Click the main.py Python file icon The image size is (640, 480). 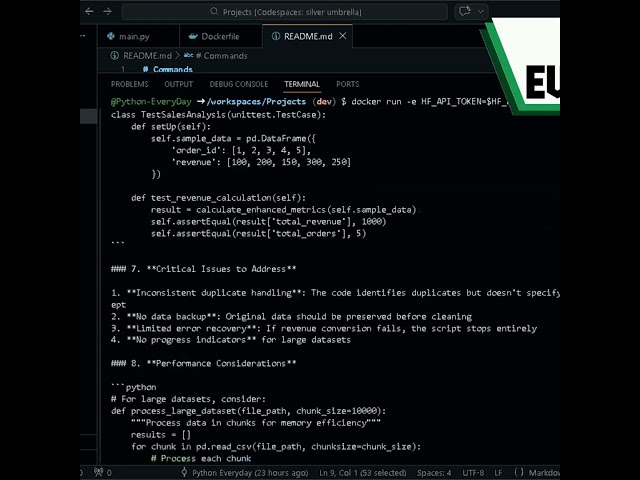[111, 36]
